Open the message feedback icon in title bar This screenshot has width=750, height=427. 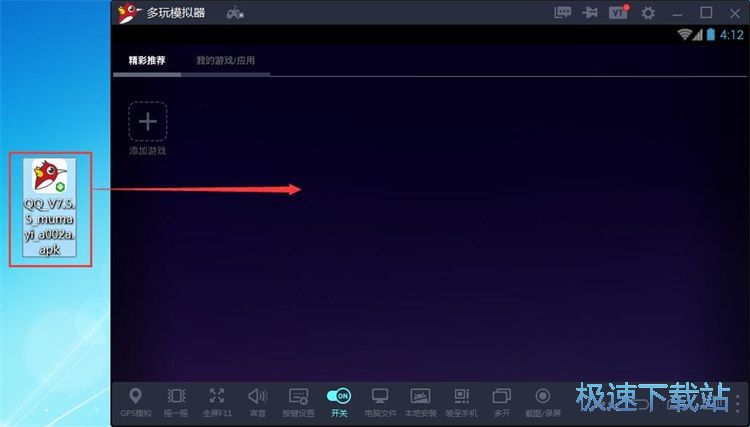coord(562,13)
